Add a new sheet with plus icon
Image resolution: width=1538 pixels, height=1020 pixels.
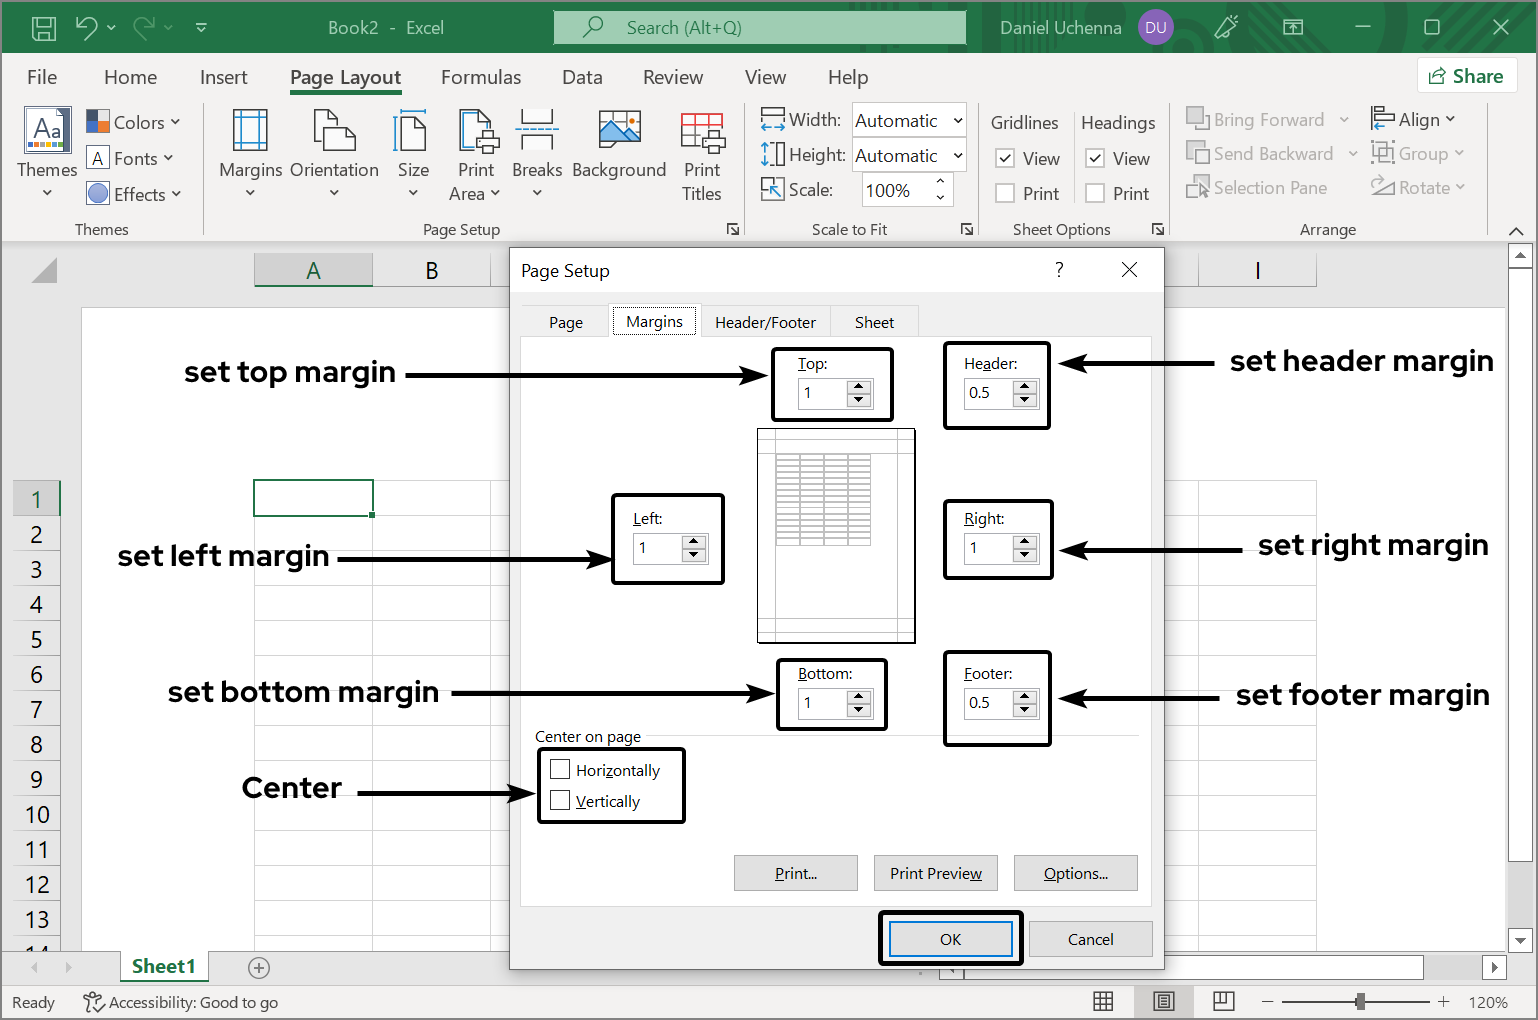click(259, 967)
